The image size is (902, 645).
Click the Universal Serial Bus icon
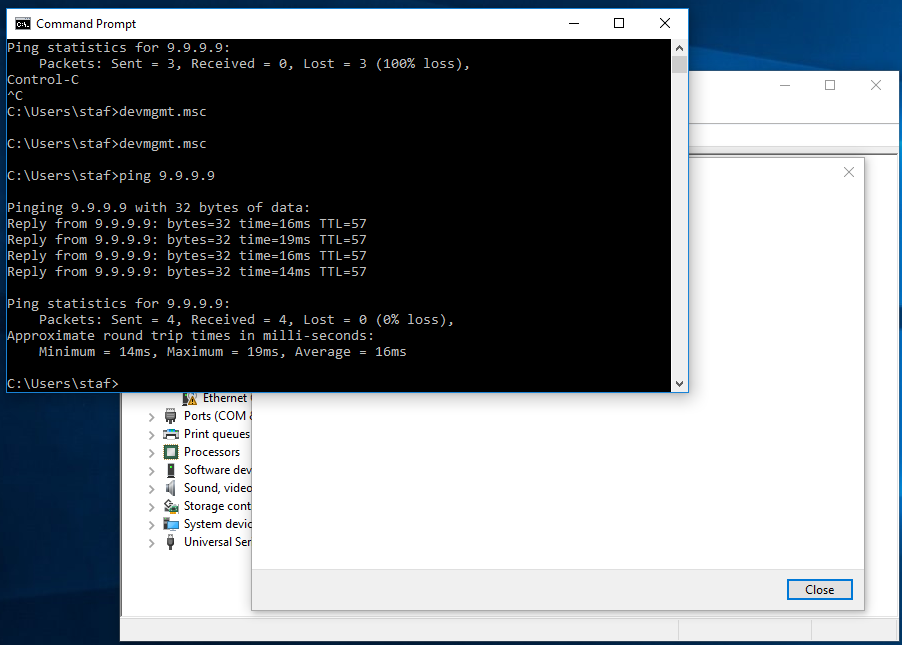(x=170, y=542)
